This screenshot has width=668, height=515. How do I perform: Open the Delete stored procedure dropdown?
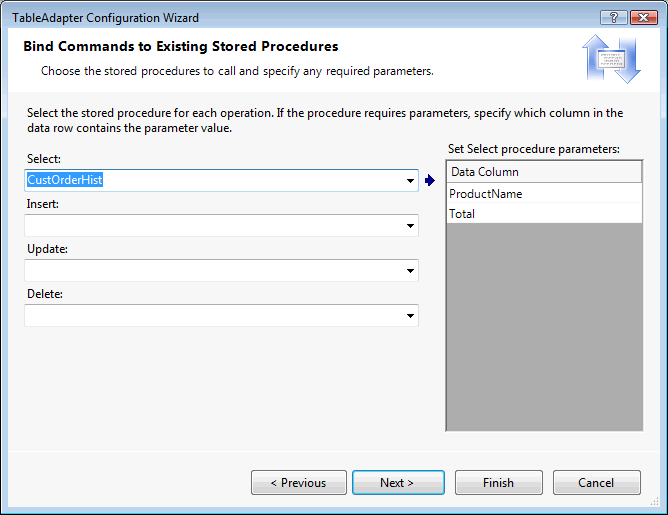click(411, 316)
